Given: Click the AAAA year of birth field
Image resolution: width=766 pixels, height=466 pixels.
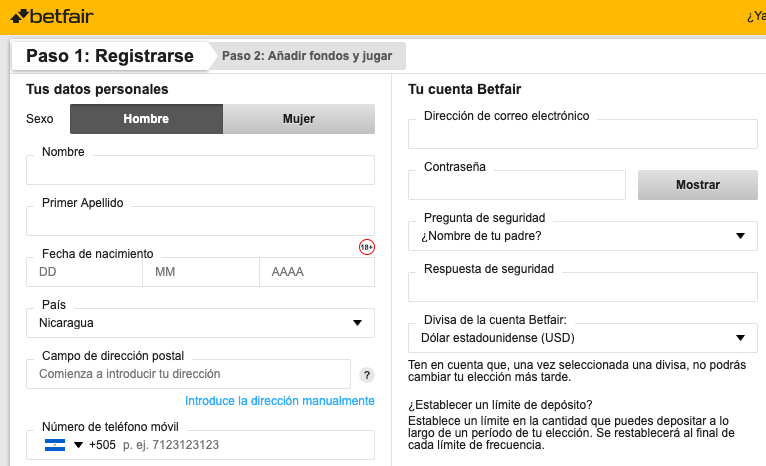Looking at the screenshot, I should pyautogui.click(x=317, y=272).
